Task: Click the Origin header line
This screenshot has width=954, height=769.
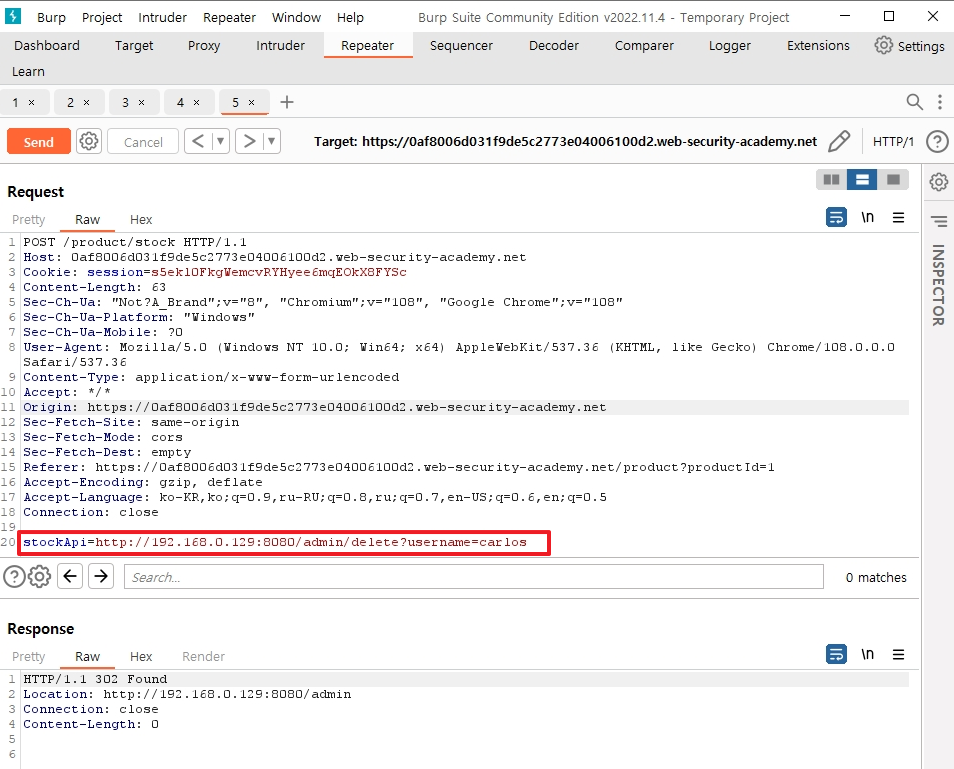Action: click(x=315, y=407)
